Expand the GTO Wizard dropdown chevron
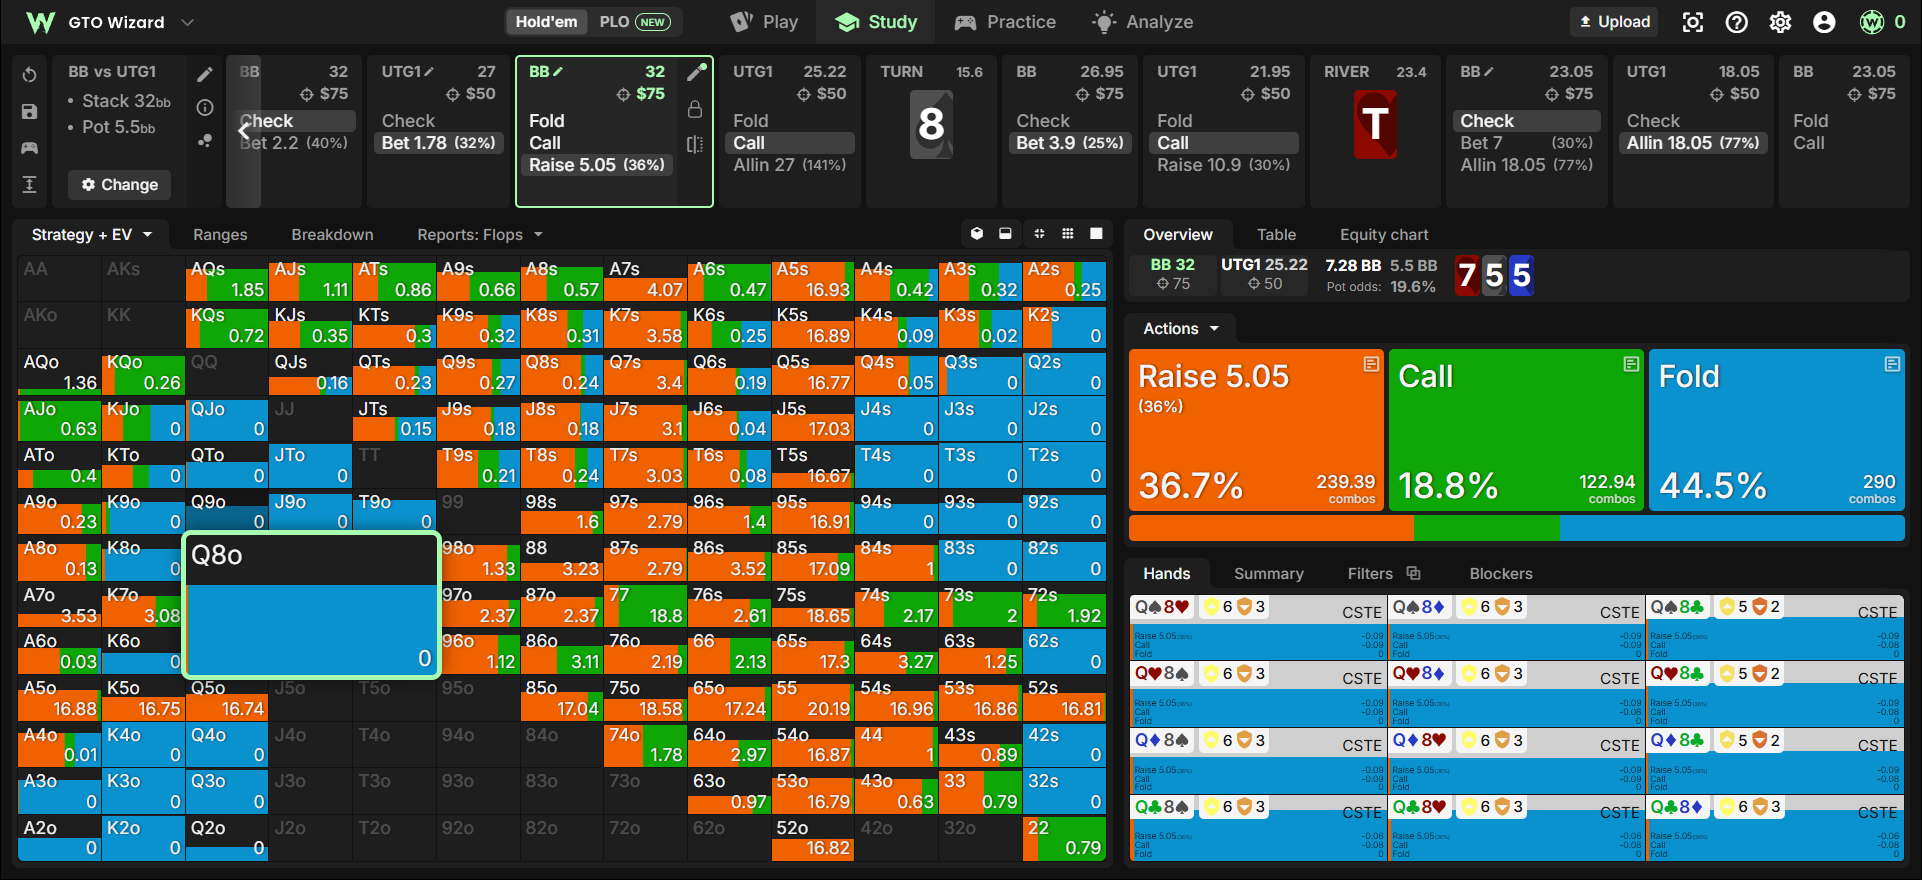Screen dimensions: 1922x880 [187, 22]
